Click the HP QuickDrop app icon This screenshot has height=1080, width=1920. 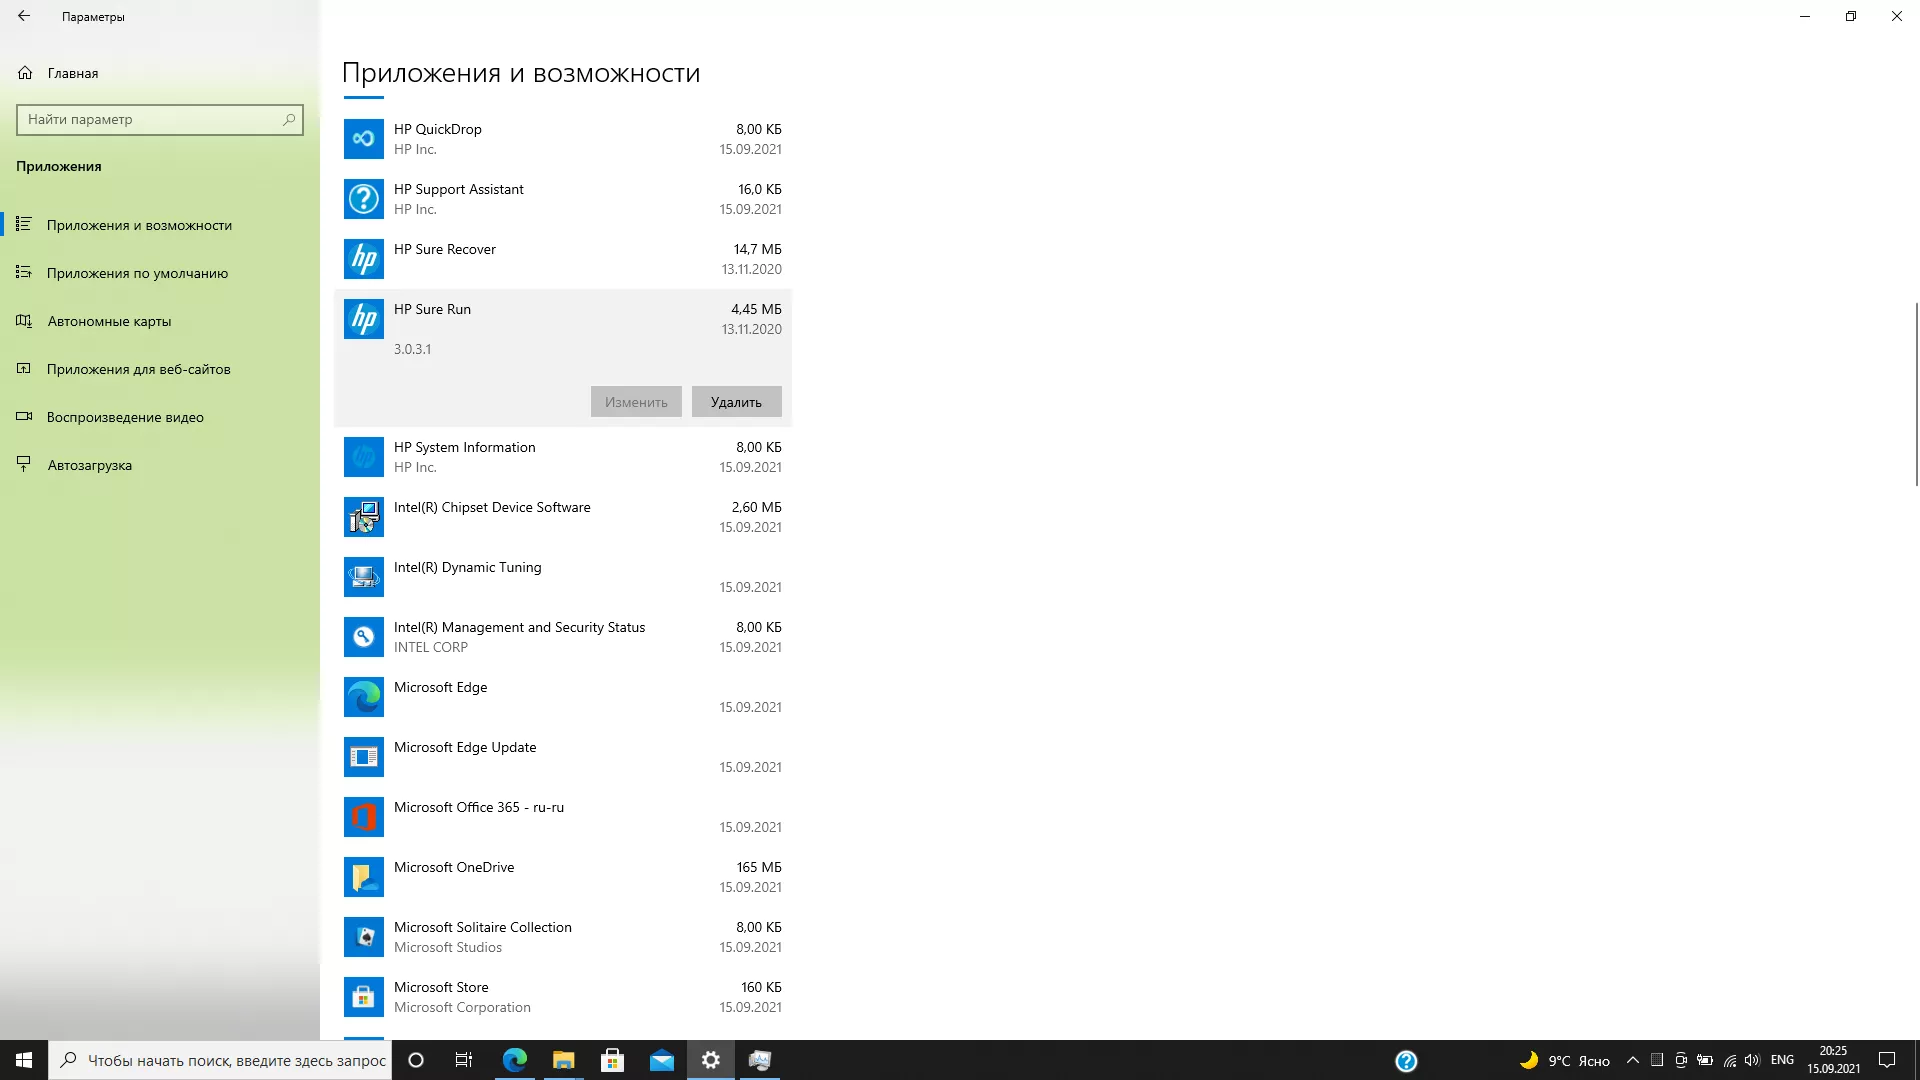364,139
